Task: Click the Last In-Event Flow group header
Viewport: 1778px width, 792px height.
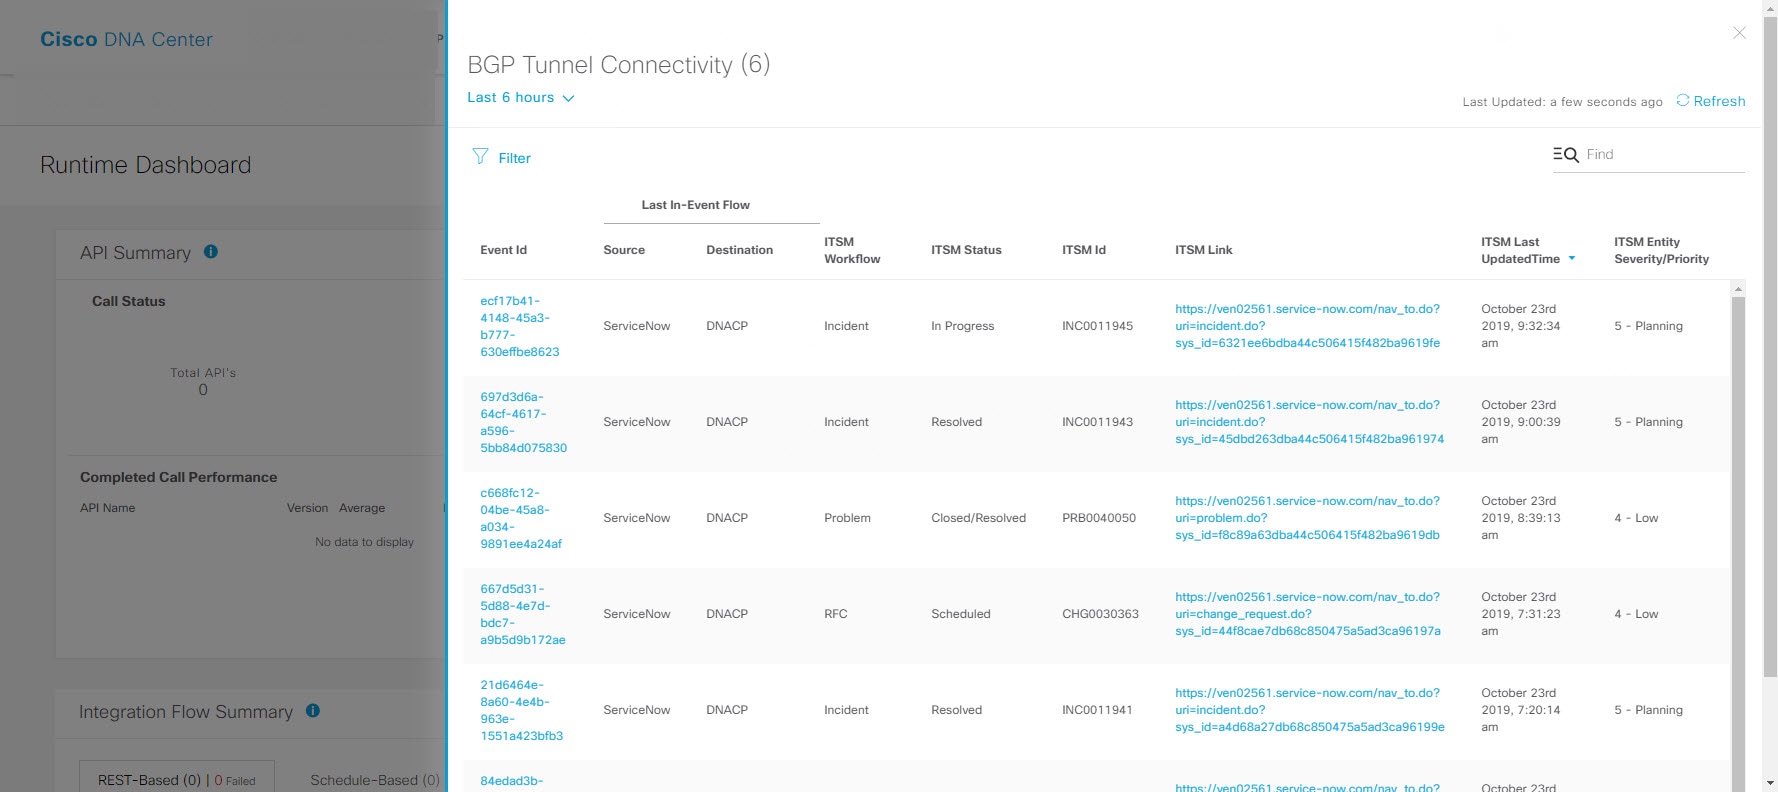Action: (696, 205)
